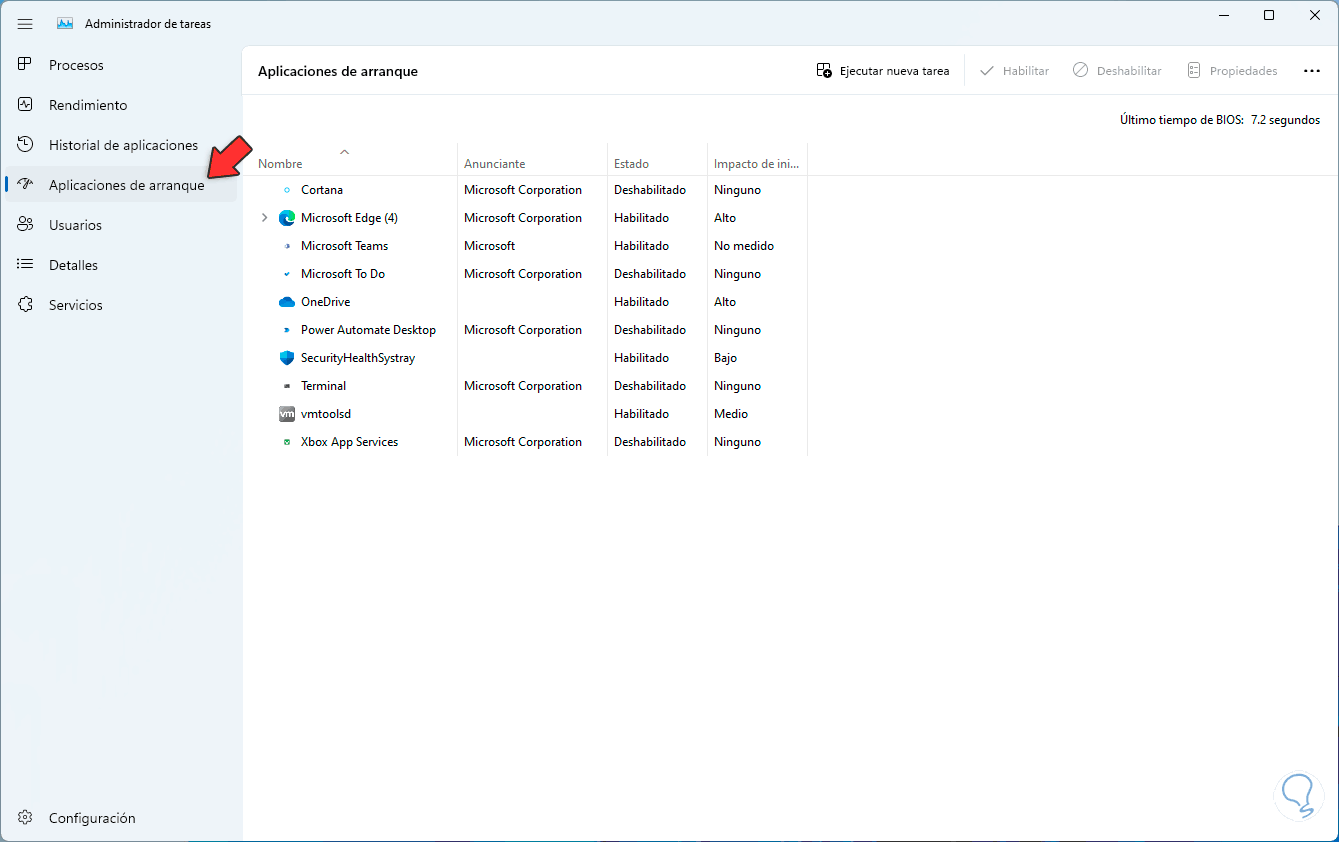This screenshot has height=842, width=1339.
Task: Click the Detalles list icon
Action: pos(27,265)
